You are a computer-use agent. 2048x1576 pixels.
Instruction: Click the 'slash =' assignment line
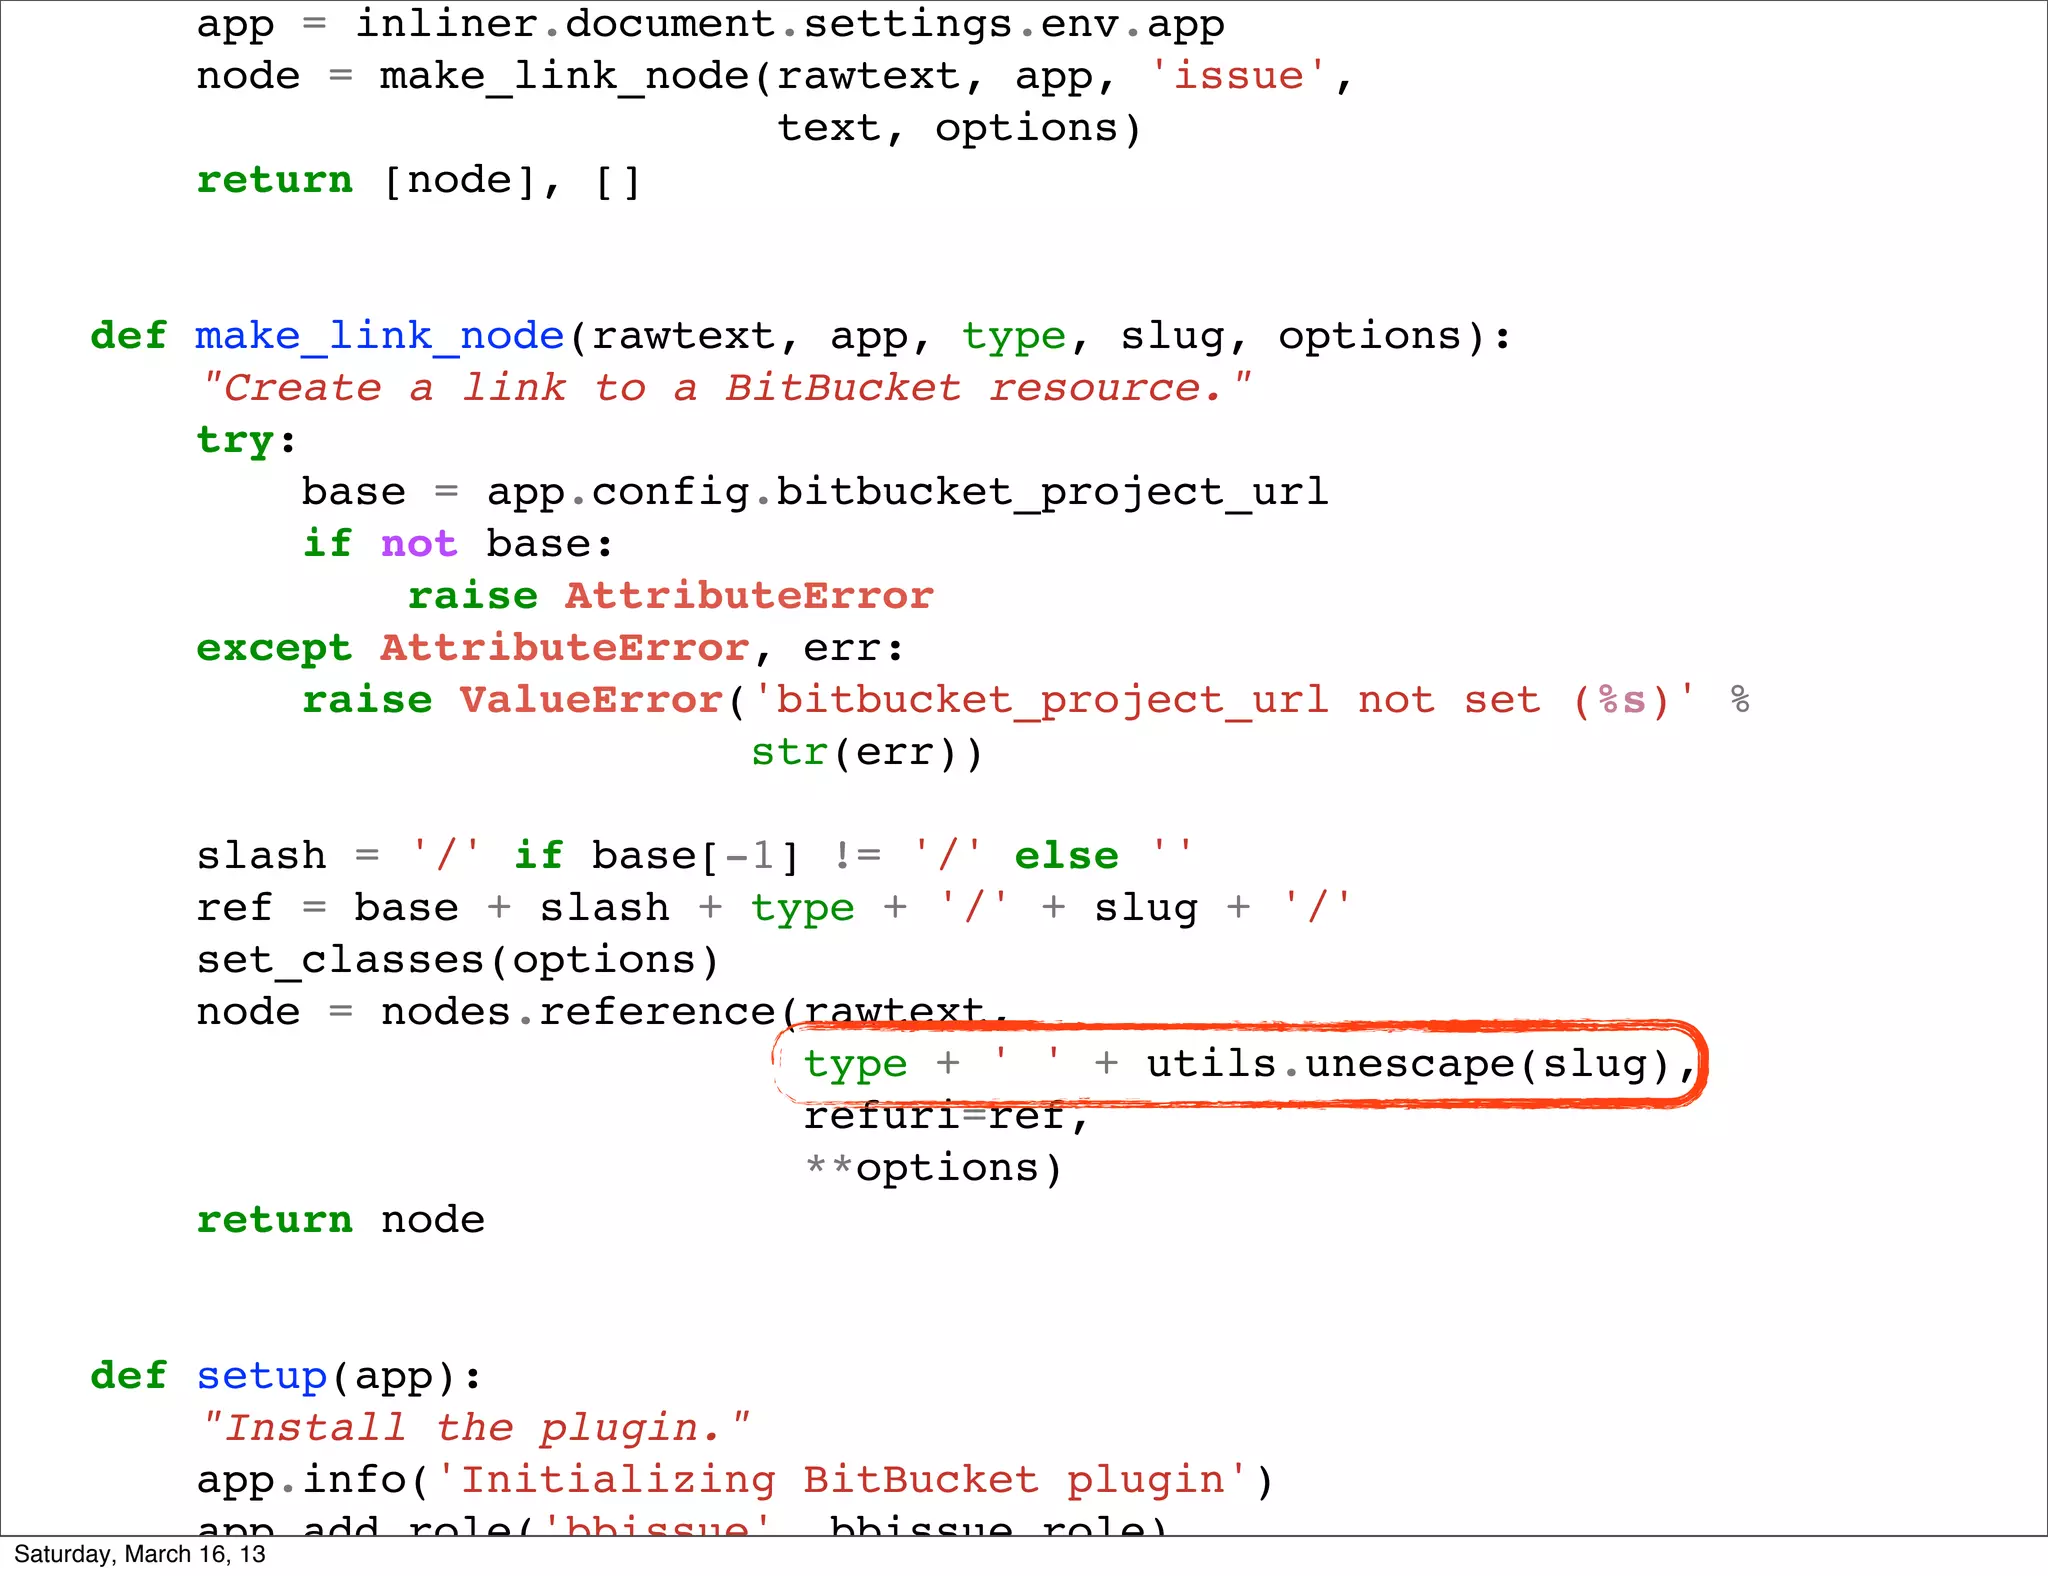(x=695, y=856)
